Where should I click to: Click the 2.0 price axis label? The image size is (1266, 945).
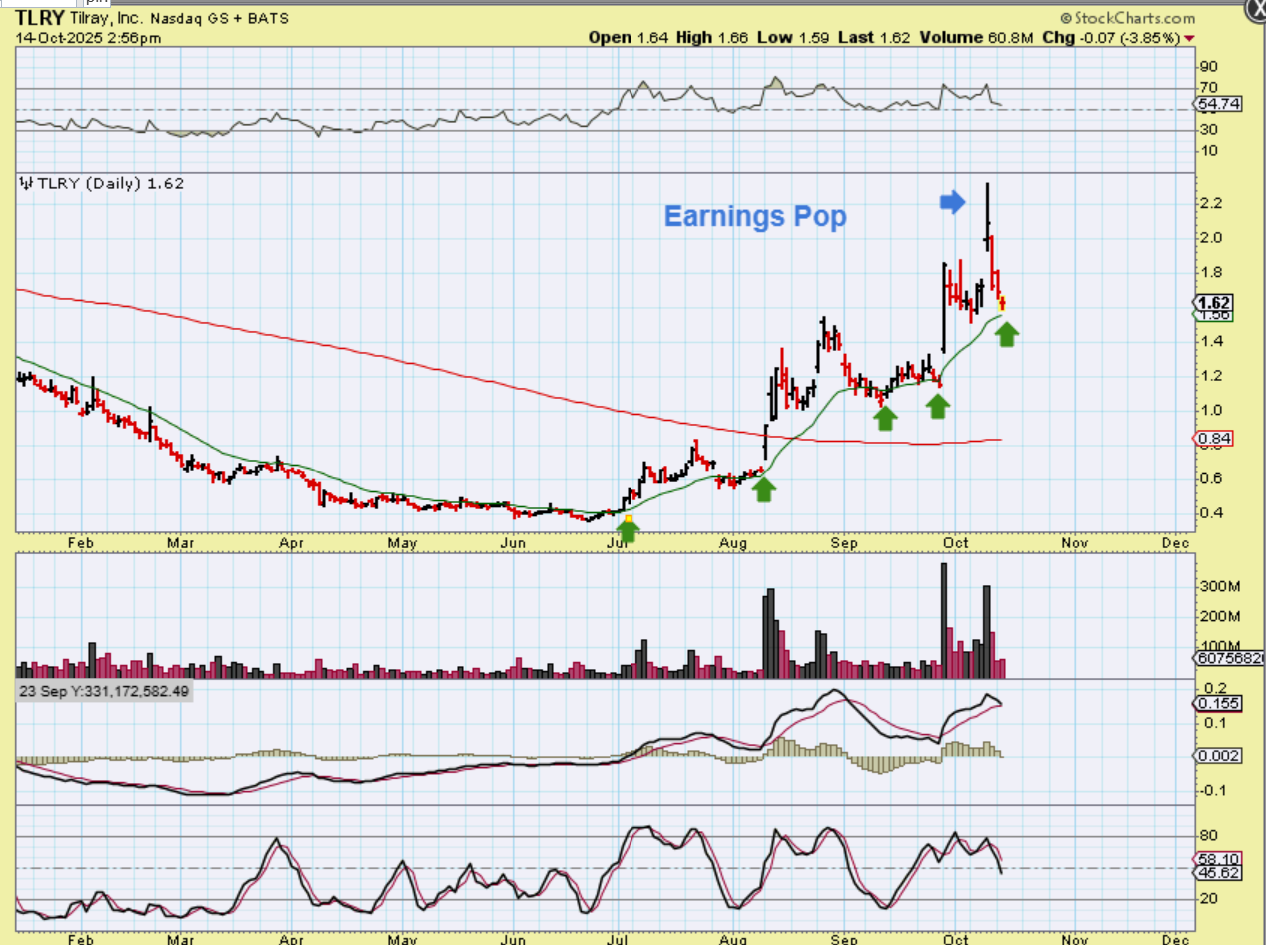(x=1210, y=238)
